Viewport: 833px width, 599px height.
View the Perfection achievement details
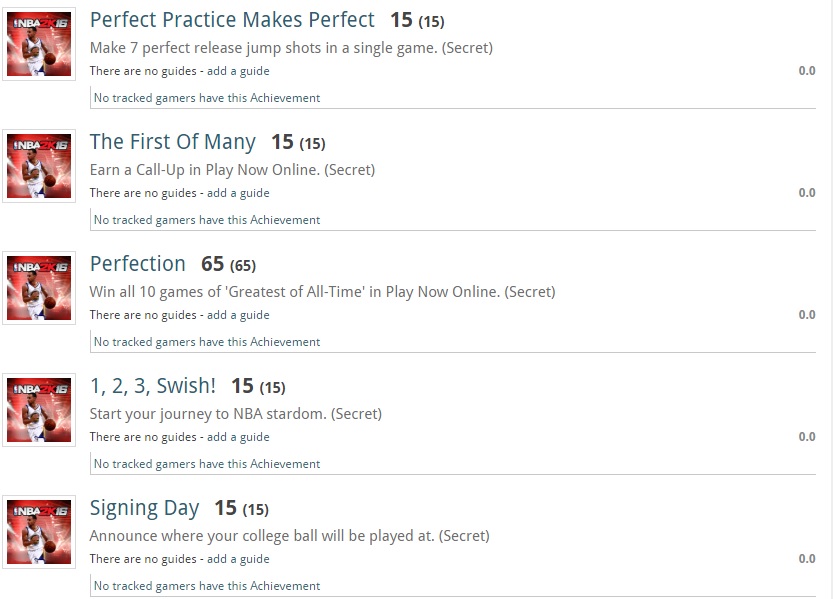tap(138, 264)
